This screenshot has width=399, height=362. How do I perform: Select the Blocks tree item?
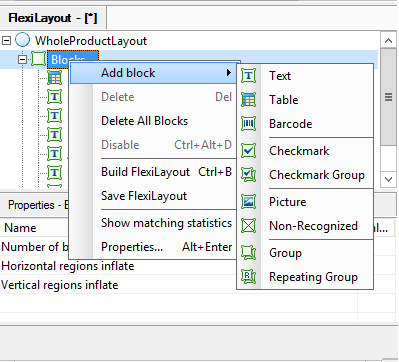click(x=73, y=59)
